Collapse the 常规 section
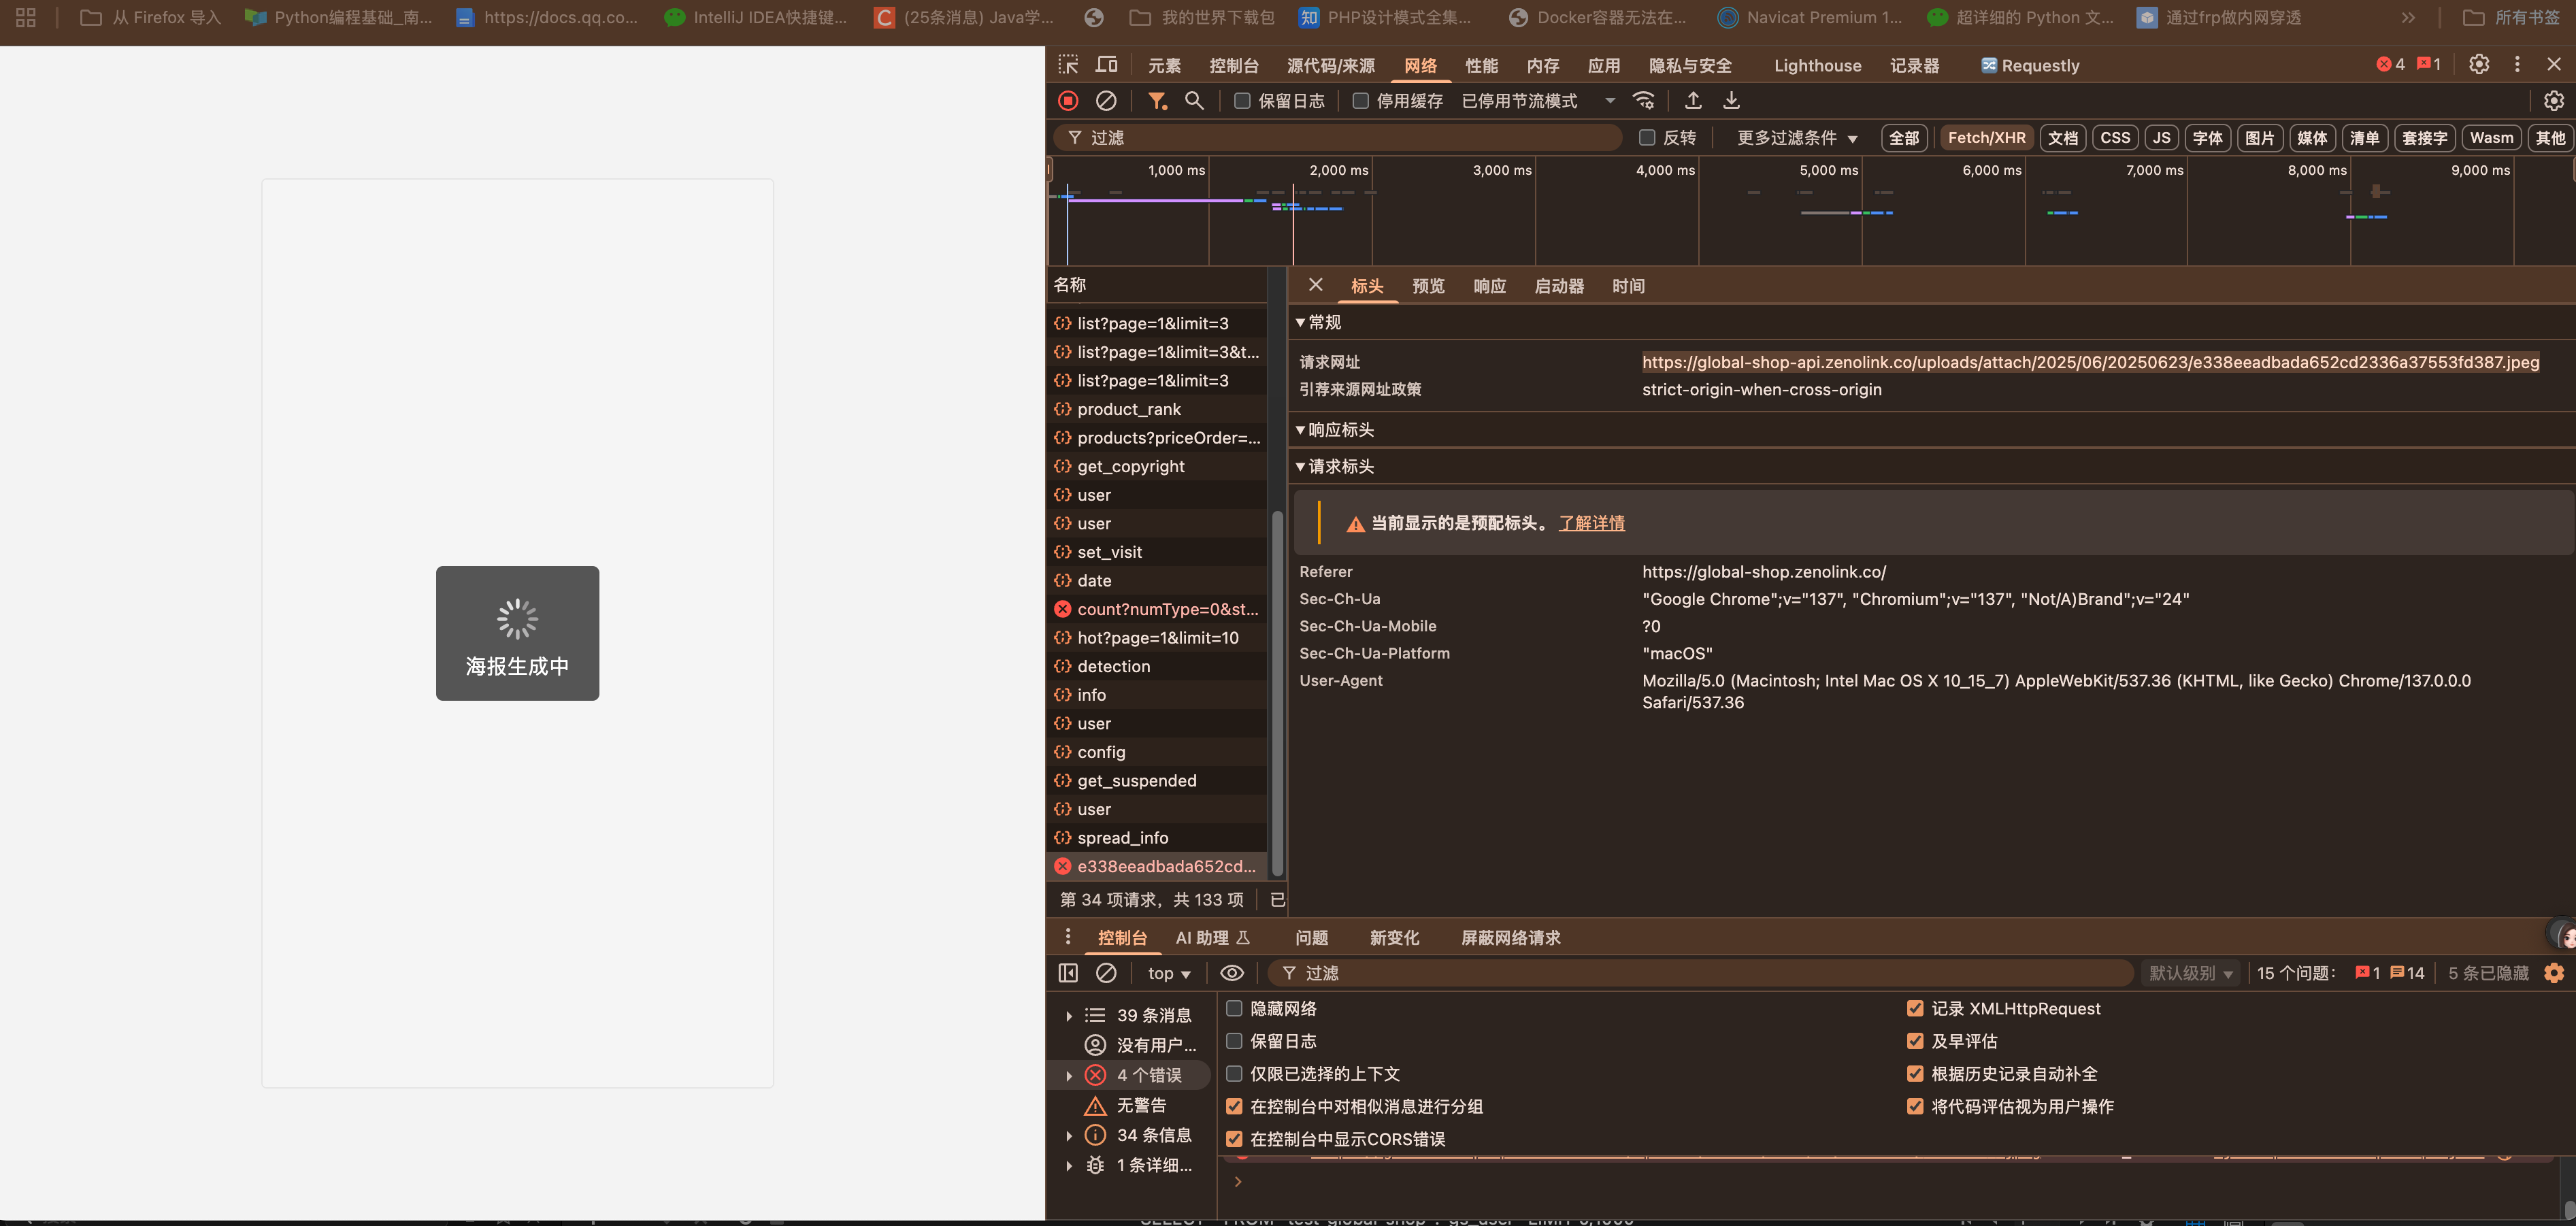 (x=1319, y=322)
